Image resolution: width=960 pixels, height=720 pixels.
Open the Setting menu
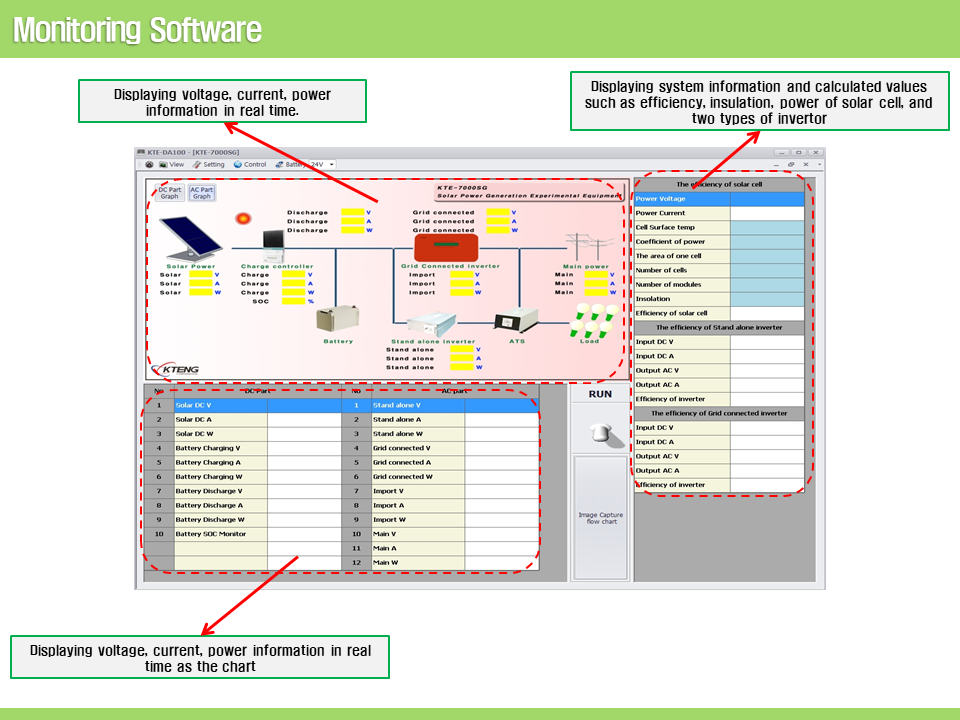(x=209, y=164)
